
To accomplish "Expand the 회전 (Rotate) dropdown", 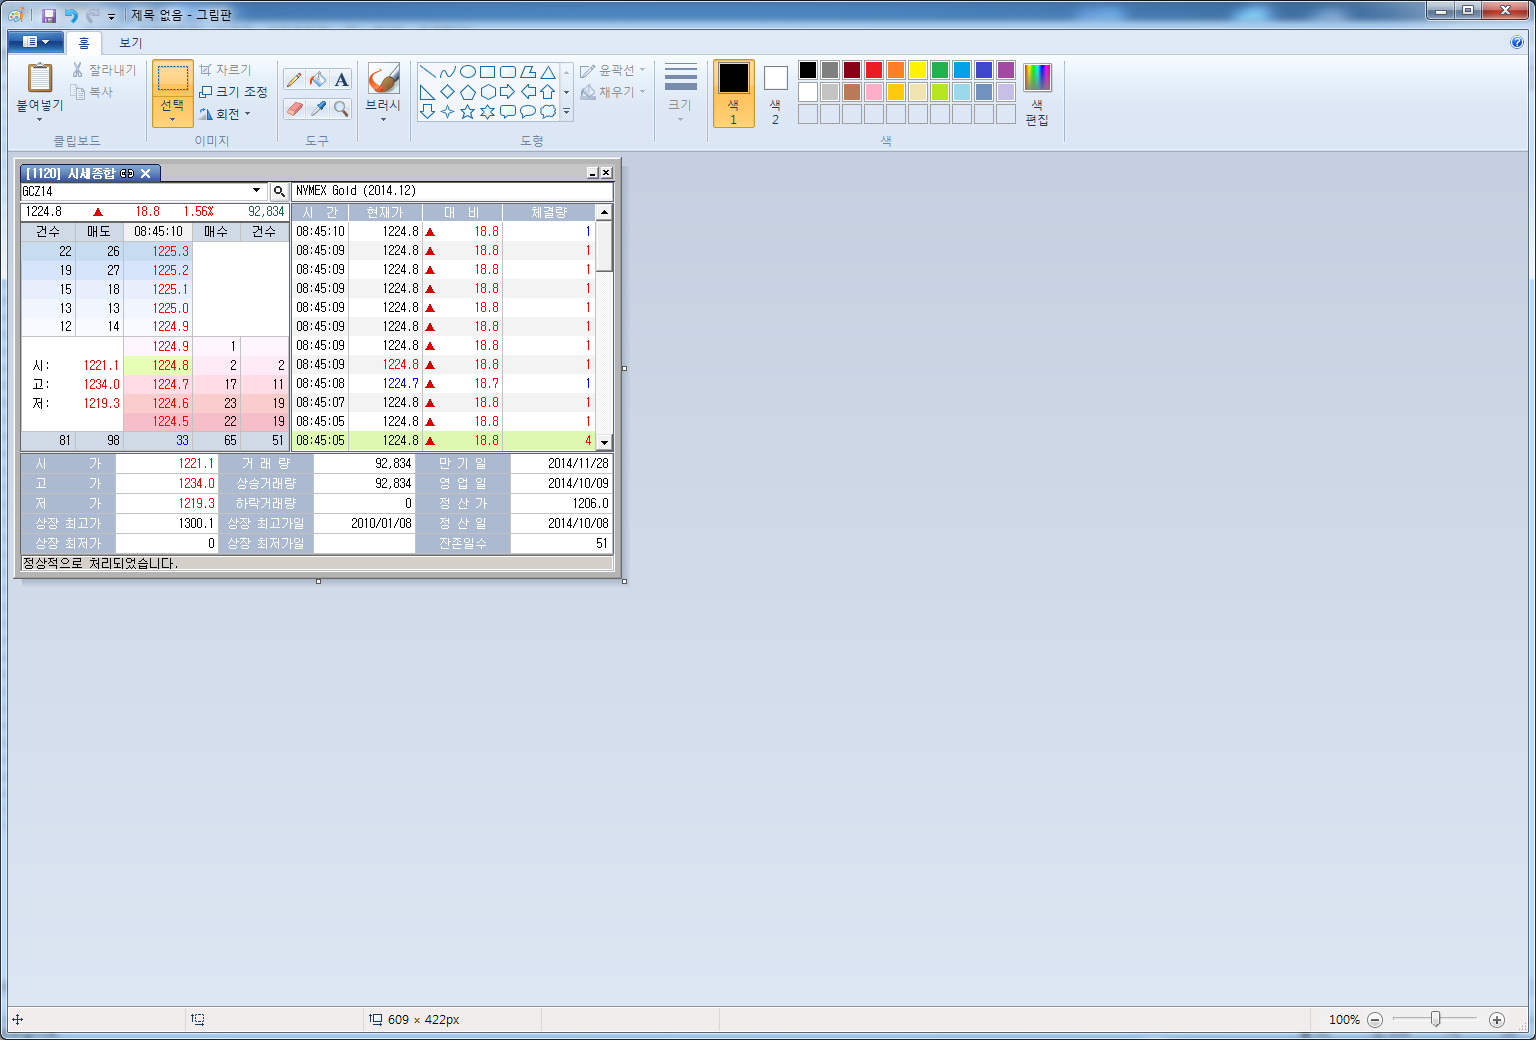I will 226,114.
